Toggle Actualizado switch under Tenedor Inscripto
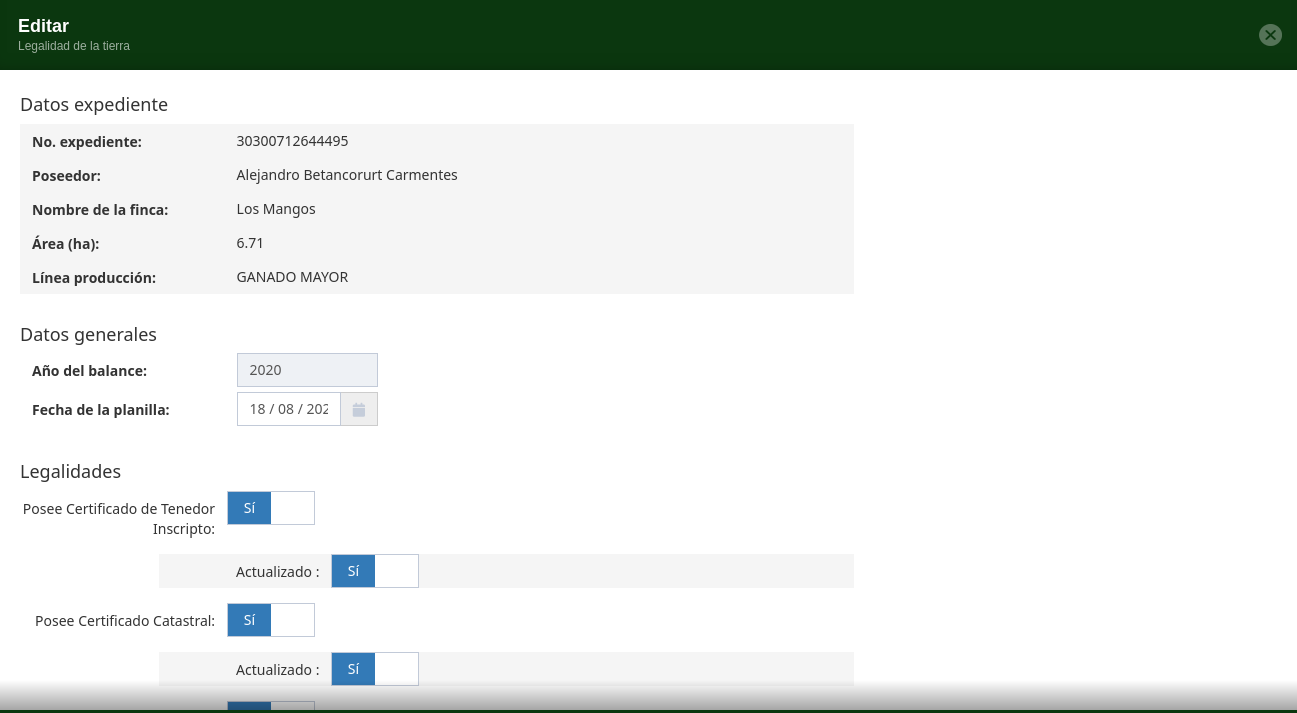Image resolution: width=1297 pixels, height=713 pixels. (x=375, y=571)
